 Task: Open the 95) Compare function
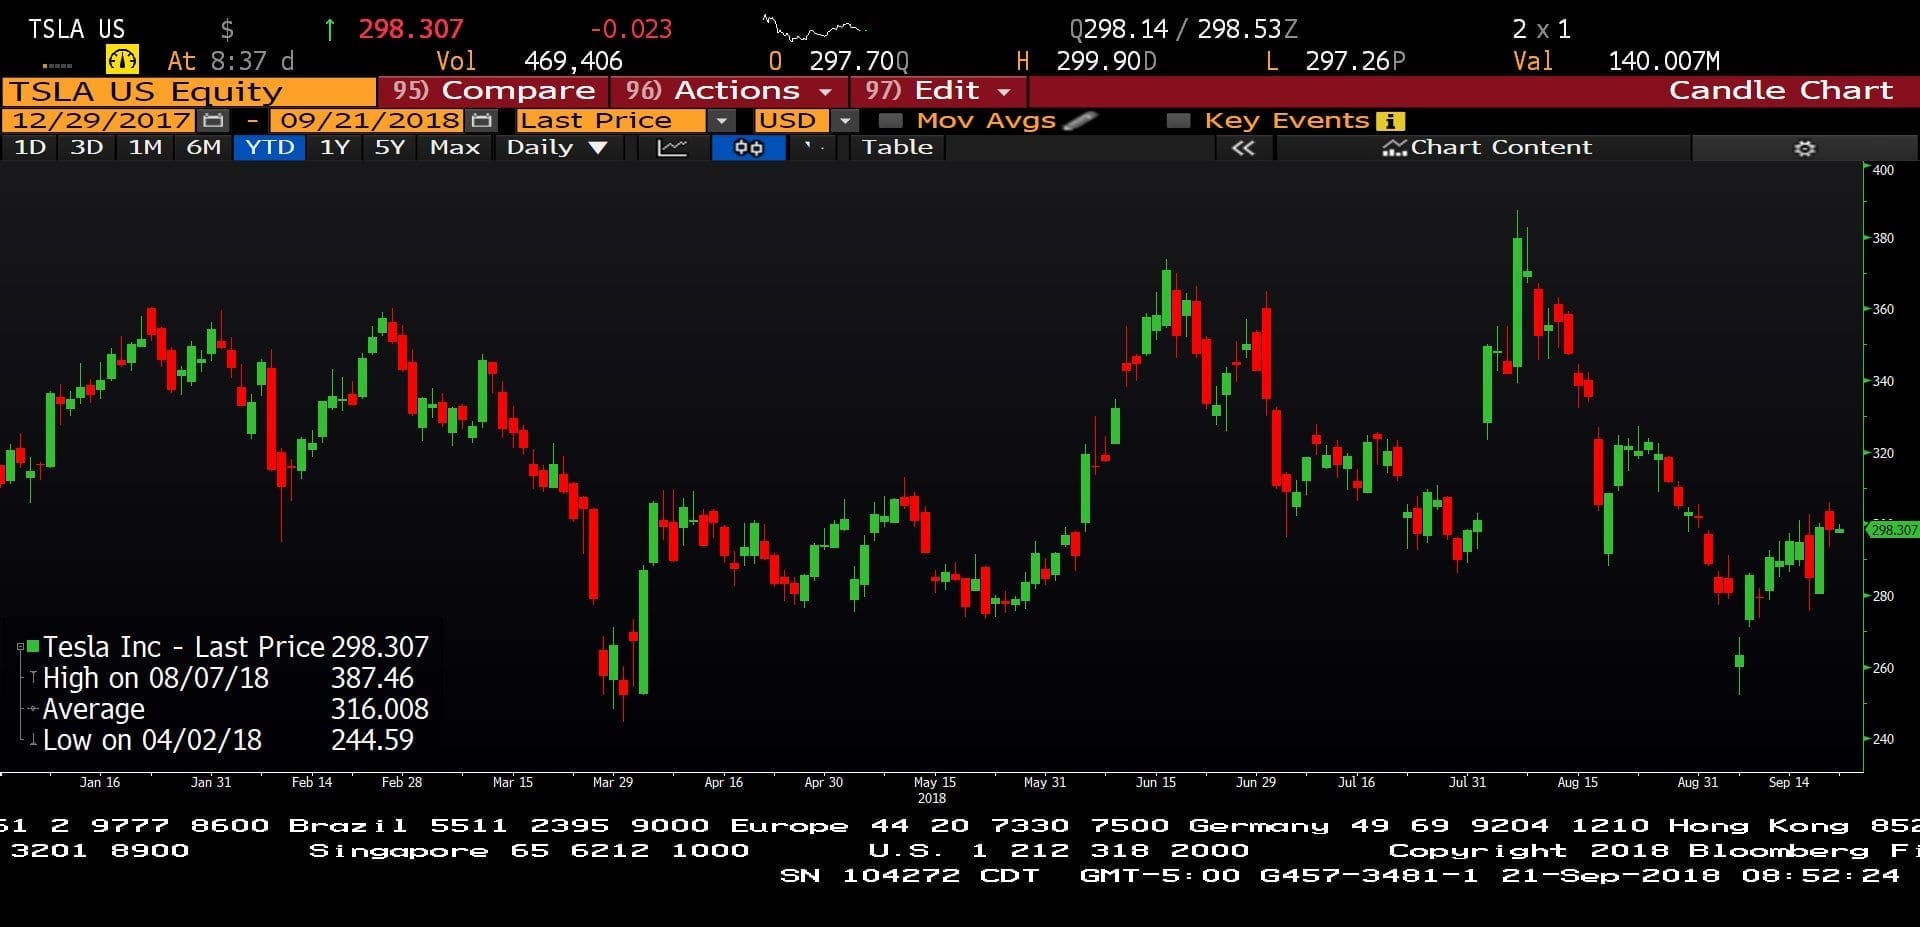point(493,91)
